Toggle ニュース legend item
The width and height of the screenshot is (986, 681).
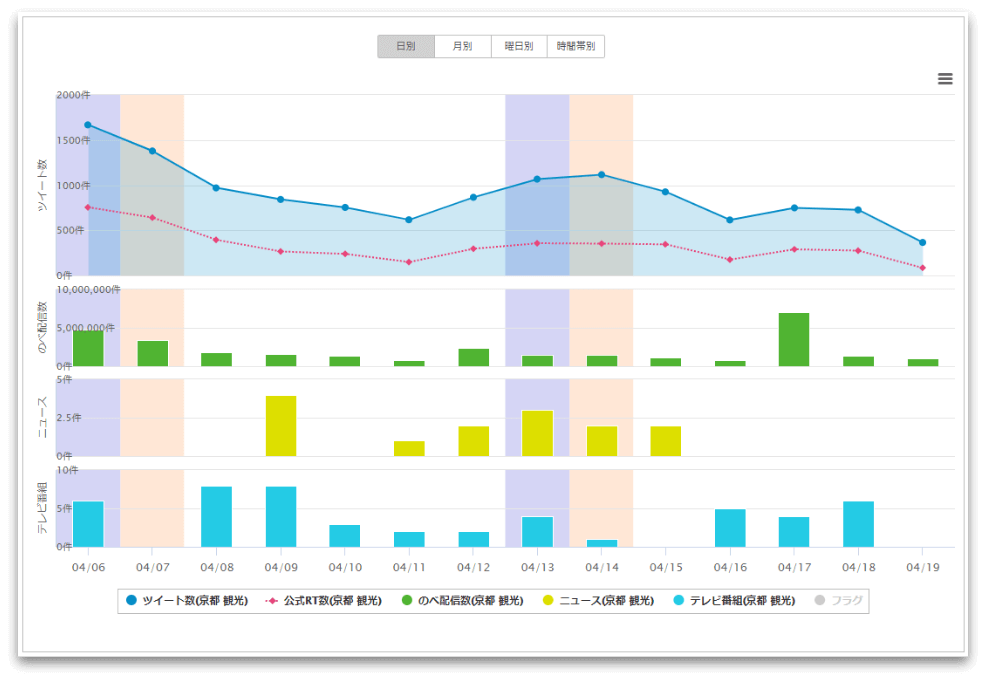(598, 601)
